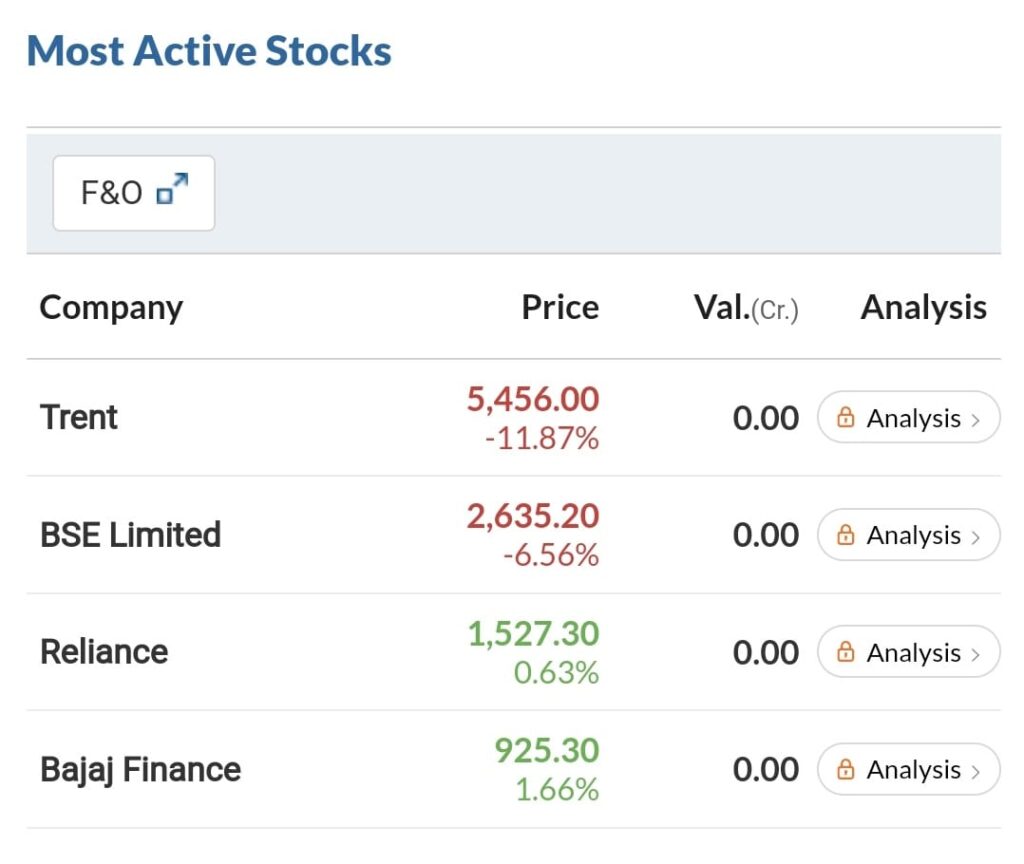Select Bajaj Finance change 1.66%
The height and width of the screenshot is (864, 1024).
tap(557, 790)
